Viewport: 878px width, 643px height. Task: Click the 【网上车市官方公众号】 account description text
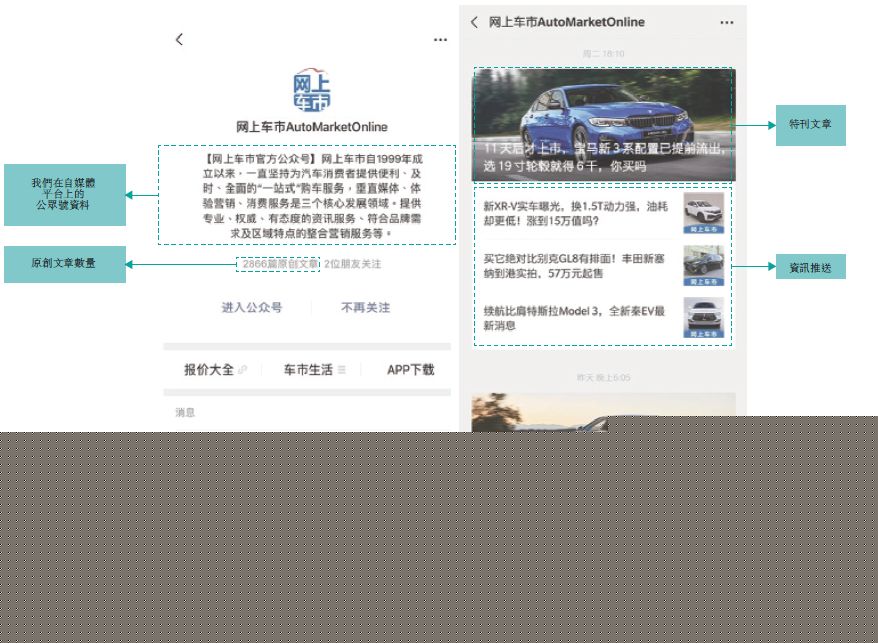click(312, 195)
